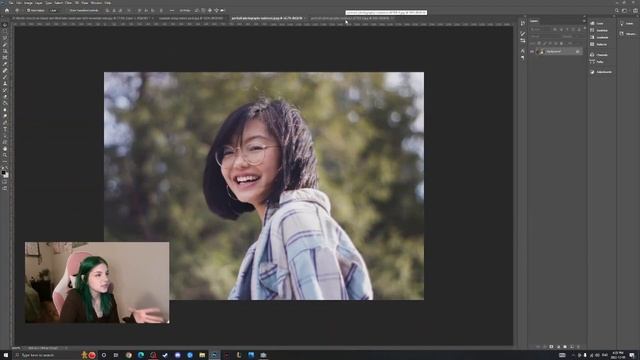Click the Task View taskbar icon

[116, 355]
